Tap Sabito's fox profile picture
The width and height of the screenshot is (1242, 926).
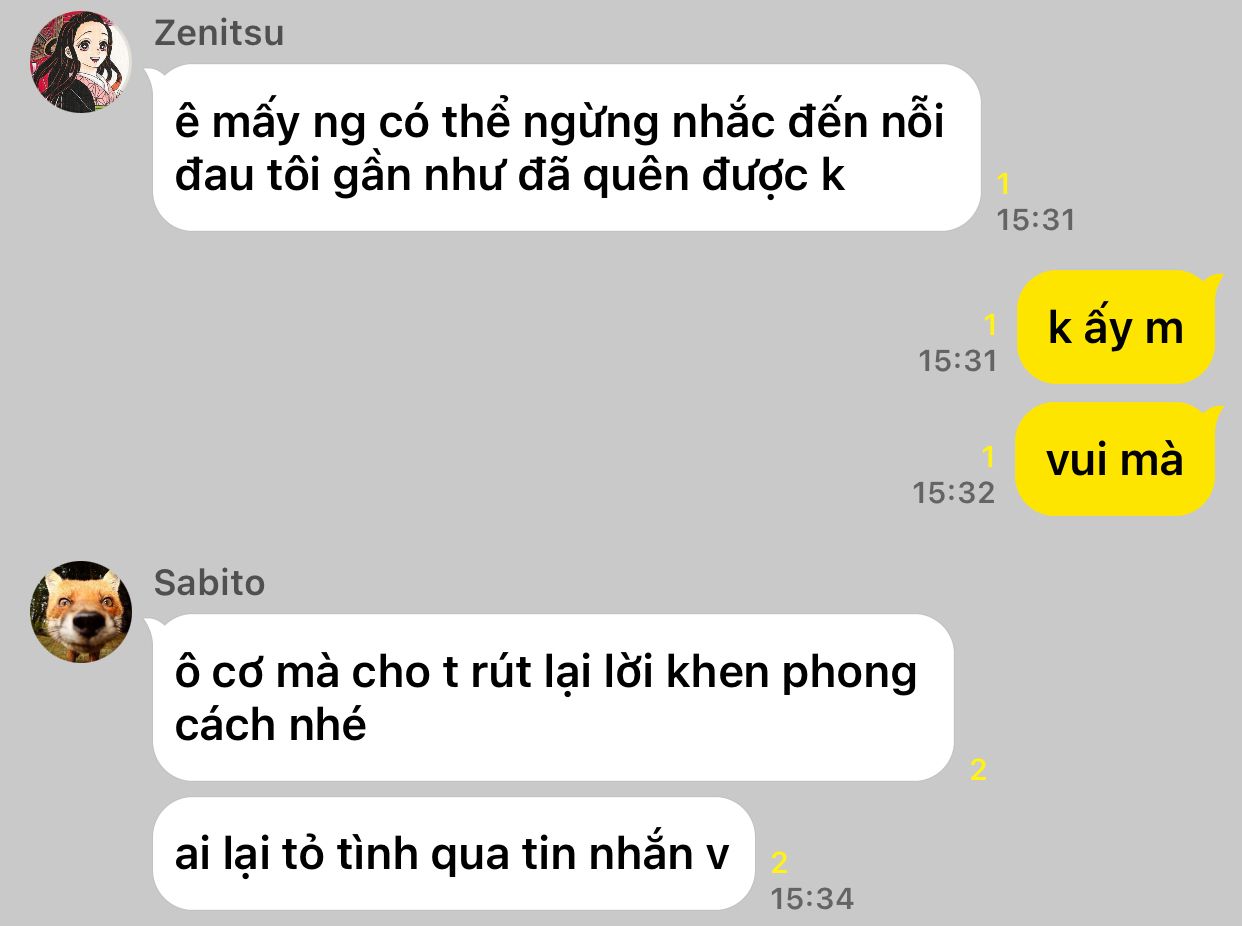pyautogui.click(x=80, y=612)
